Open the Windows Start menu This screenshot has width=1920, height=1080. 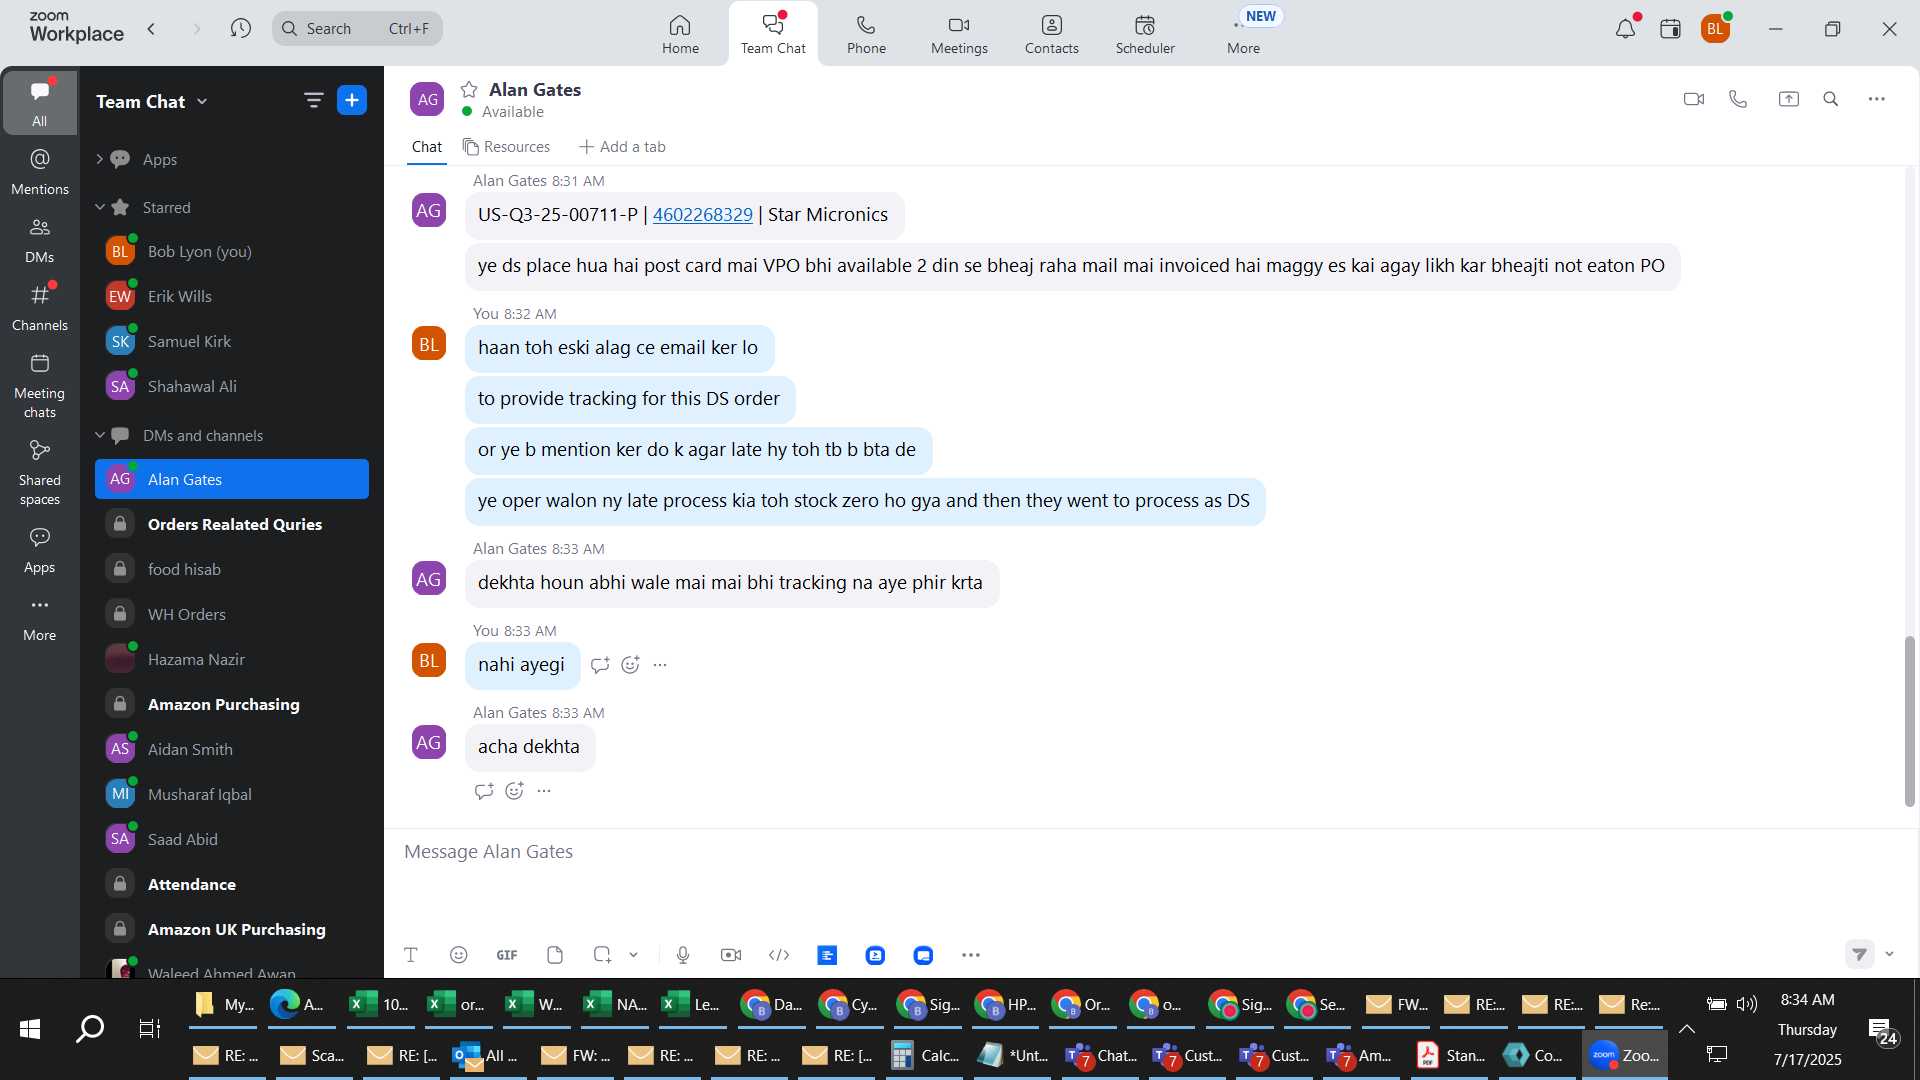pyautogui.click(x=30, y=1029)
